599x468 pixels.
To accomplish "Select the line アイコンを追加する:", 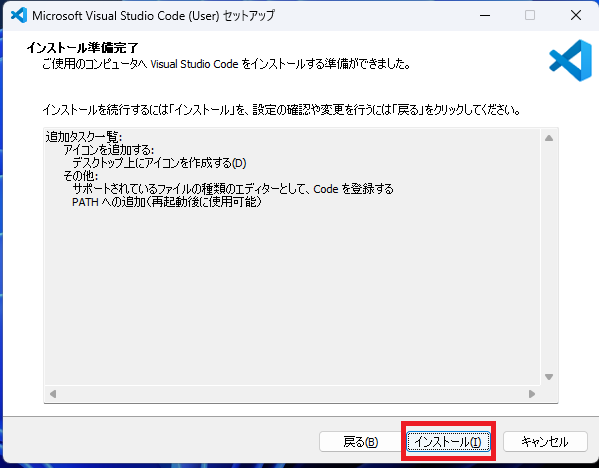I will point(109,149).
